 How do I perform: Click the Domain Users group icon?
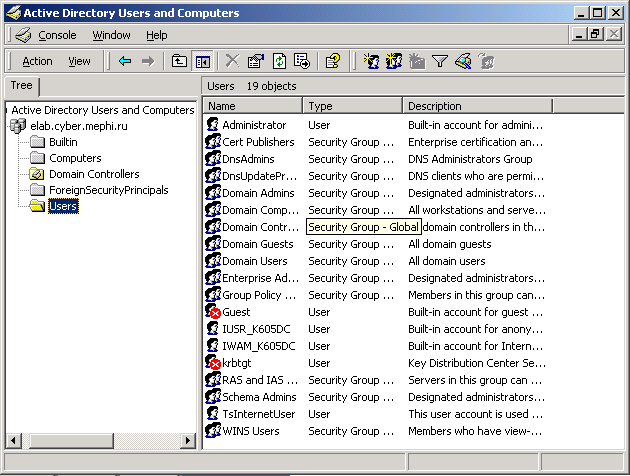tap(213, 261)
